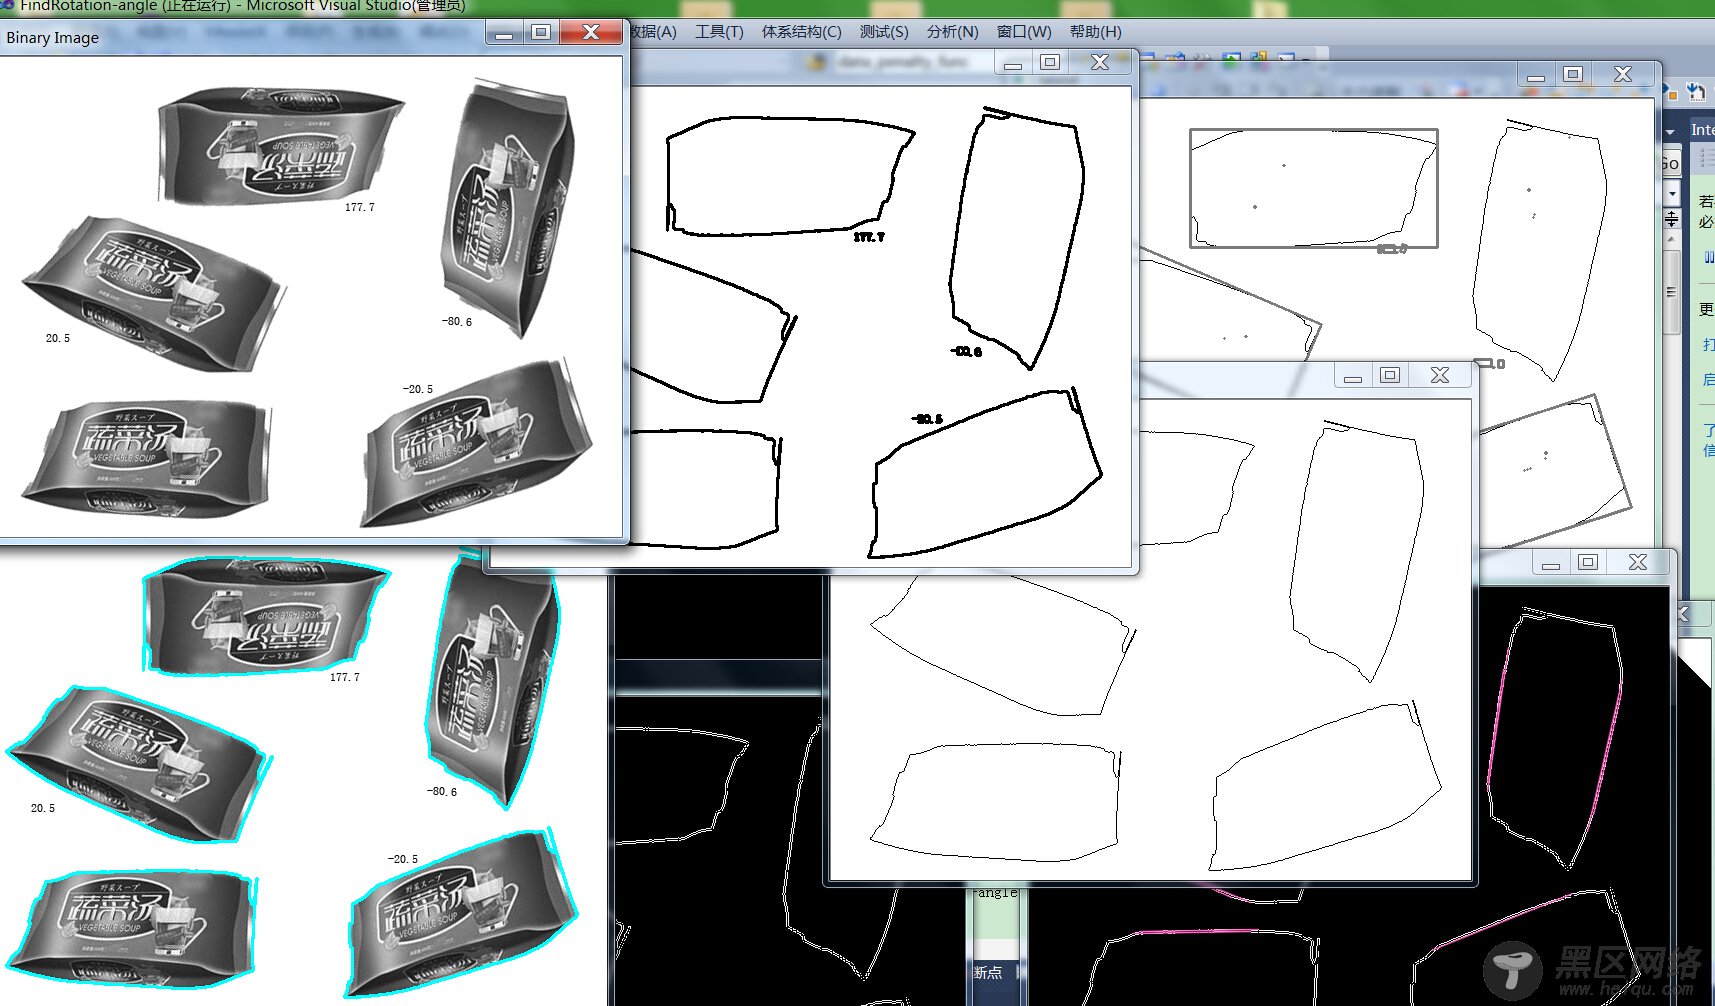Minimize the Binary Image window
The image size is (1715, 1006).
[x=504, y=32]
